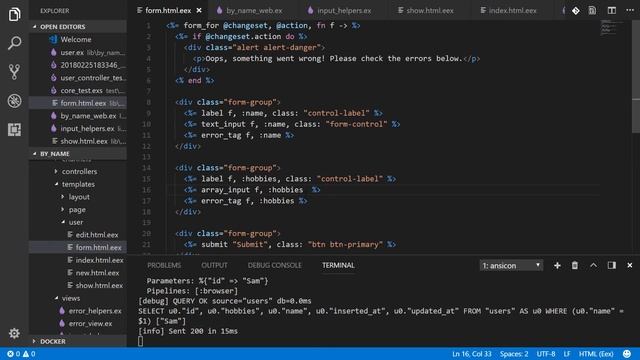Open the OUTPUT panel tab

click(214, 265)
